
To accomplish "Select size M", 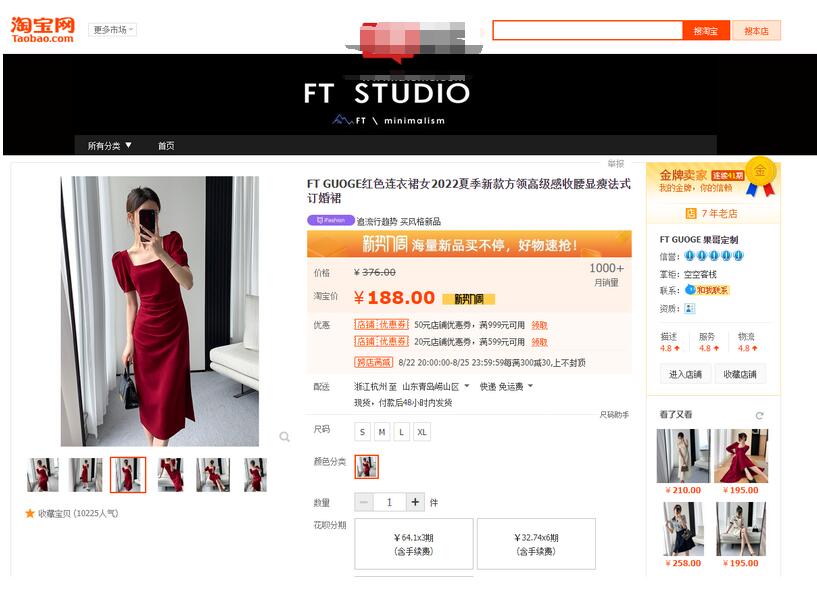I will click(382, 432).
